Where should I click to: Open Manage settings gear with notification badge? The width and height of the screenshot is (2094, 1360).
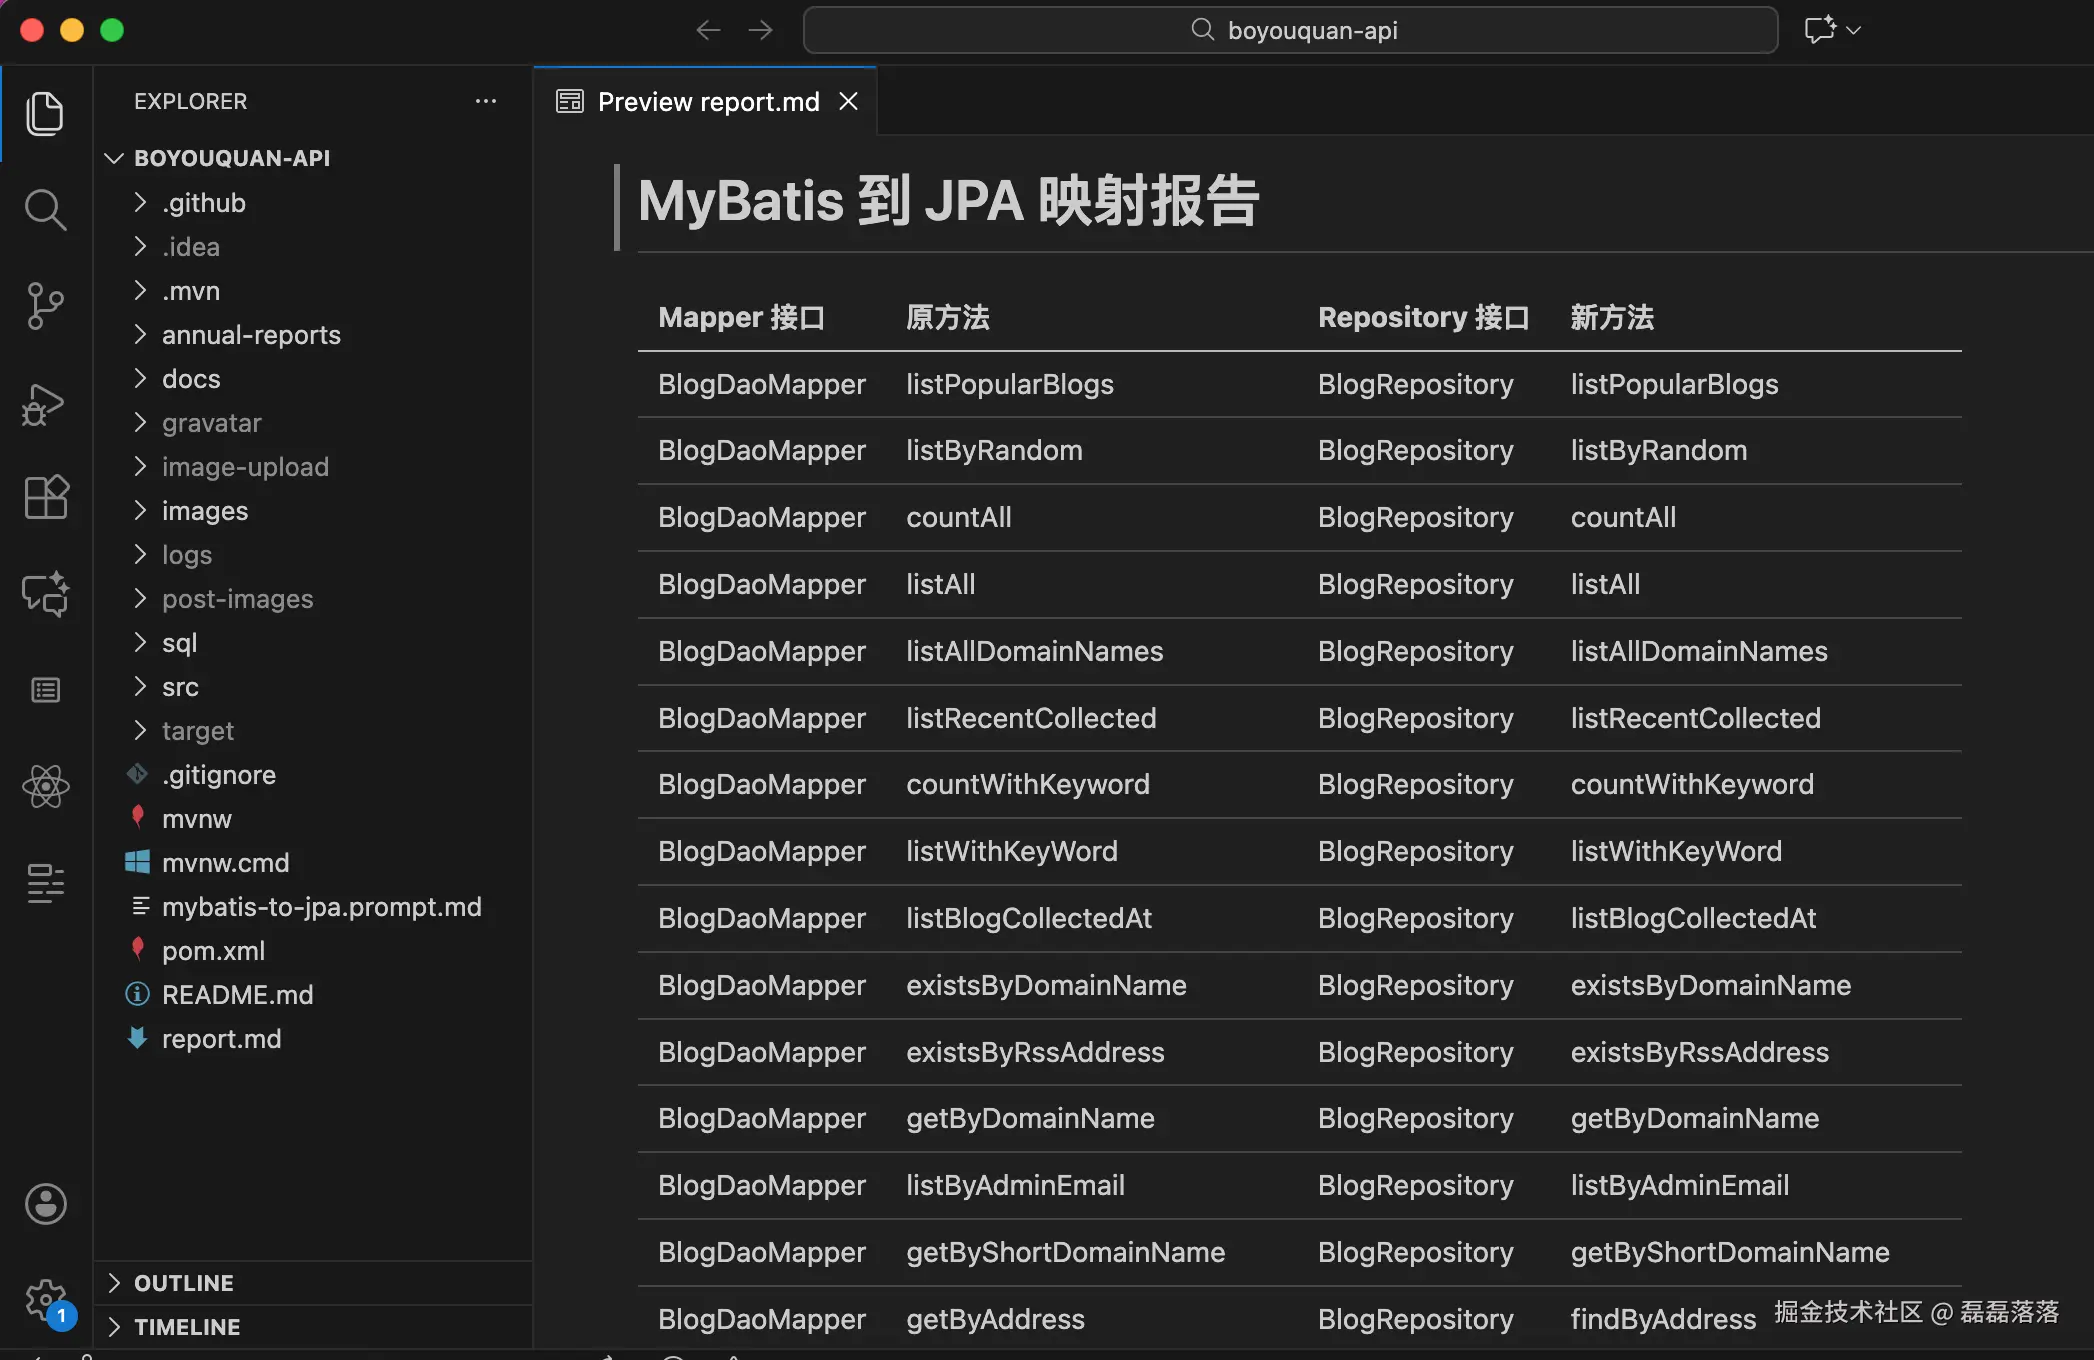pyautogui.click(x=46, y=1298)
